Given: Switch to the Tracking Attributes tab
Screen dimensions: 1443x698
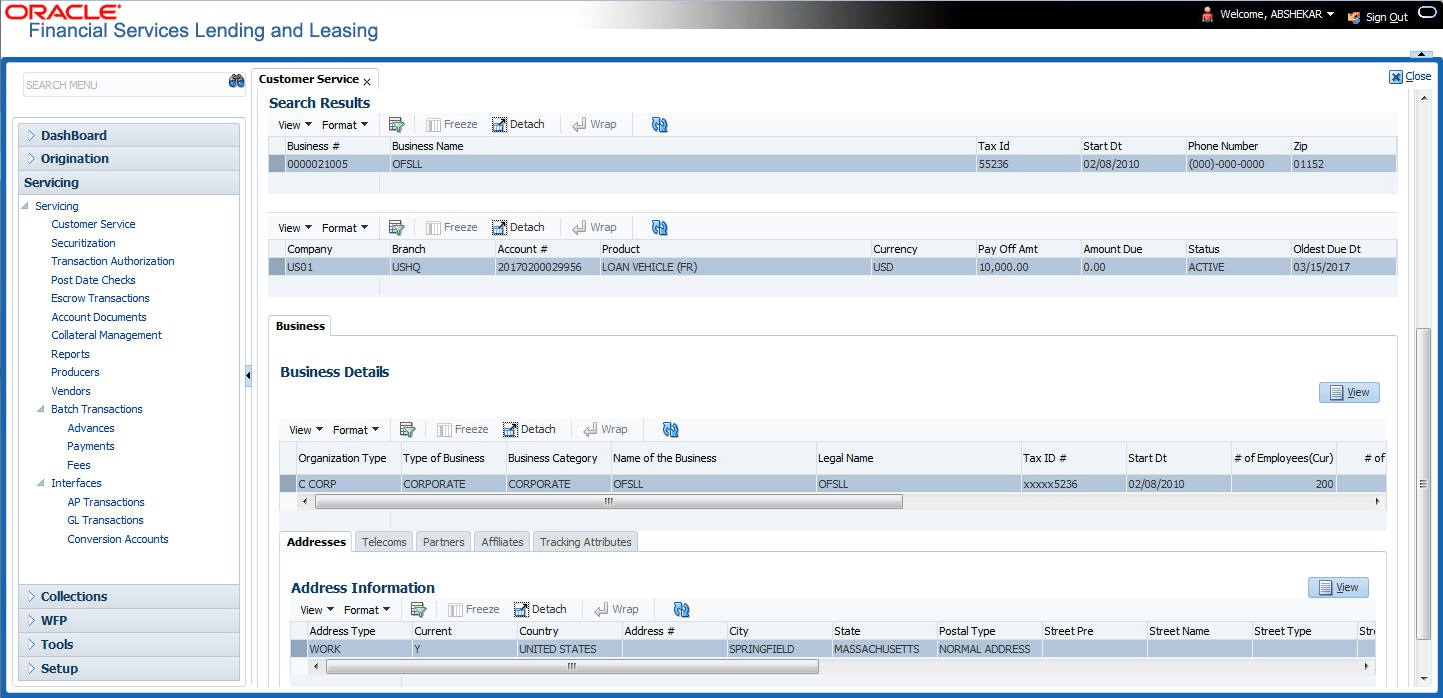Looking at the screenshot, I should pos(585,542).
